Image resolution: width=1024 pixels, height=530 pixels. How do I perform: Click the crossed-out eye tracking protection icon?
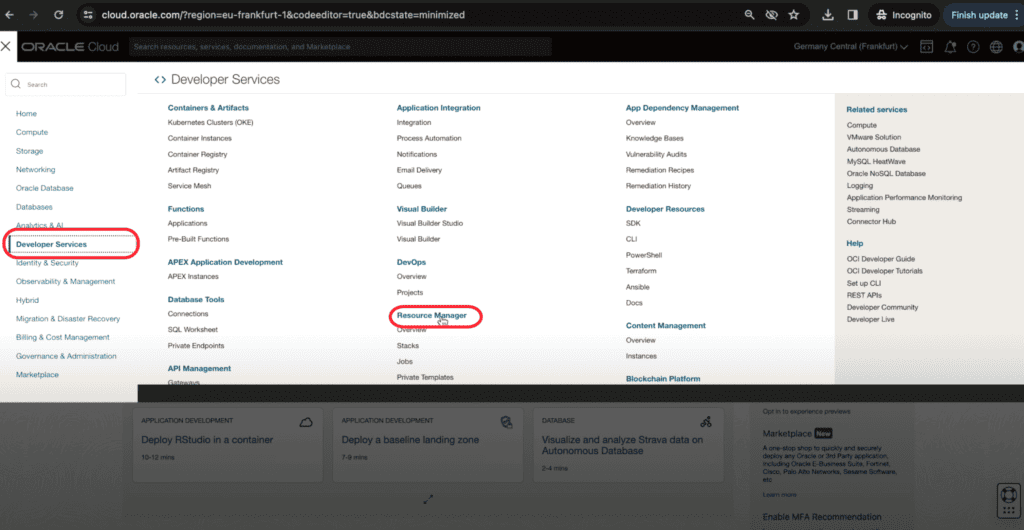[771, 14]
